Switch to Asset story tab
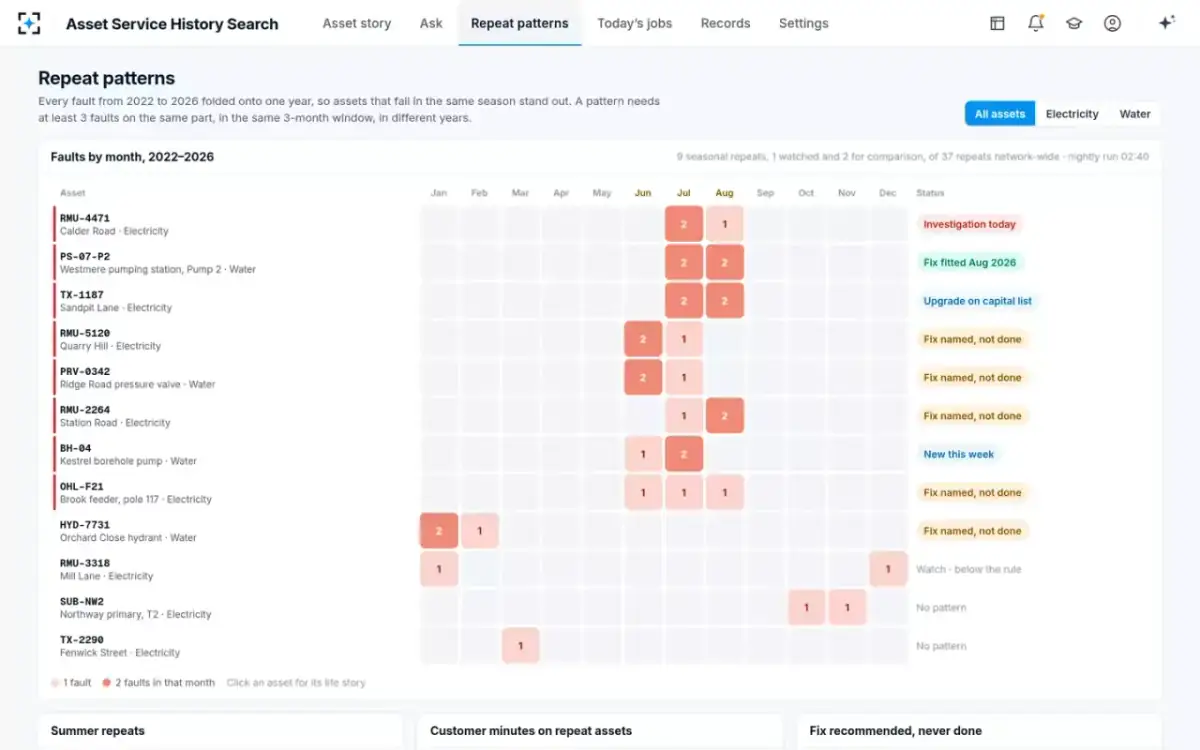Viewport: 1200px width, 750px height. [357, 23]
